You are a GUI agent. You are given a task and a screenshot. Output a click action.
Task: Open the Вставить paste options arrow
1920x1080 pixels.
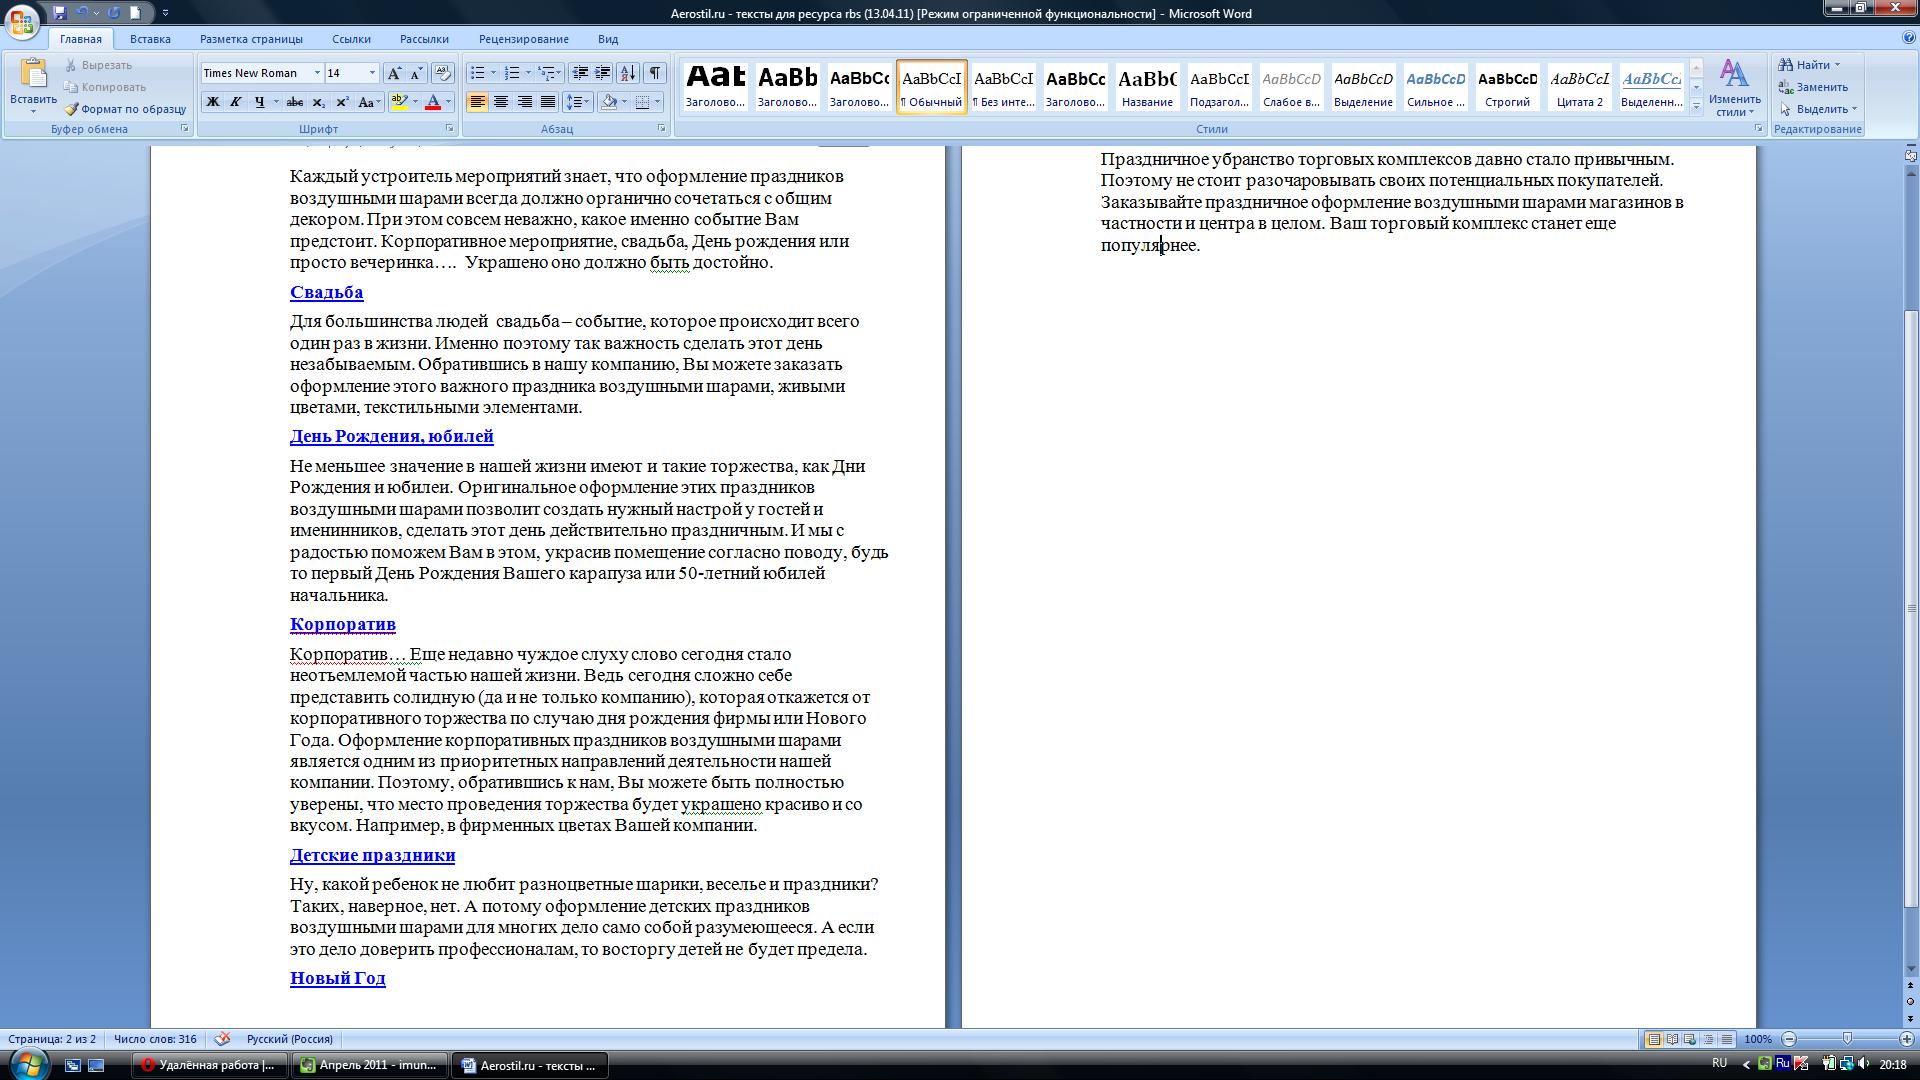(33, 111)
